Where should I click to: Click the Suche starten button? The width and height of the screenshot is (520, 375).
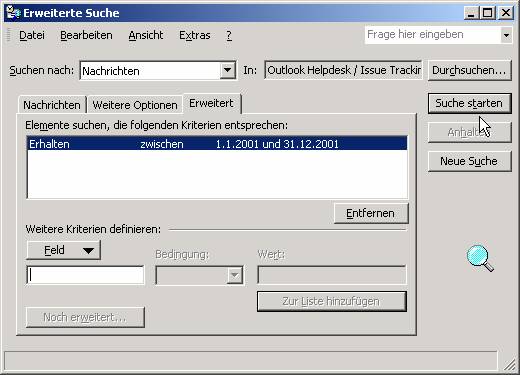tap(469, 103)
